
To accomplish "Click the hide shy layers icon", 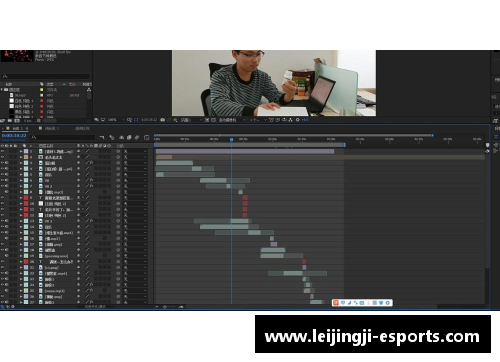I will tap(121, 138).
